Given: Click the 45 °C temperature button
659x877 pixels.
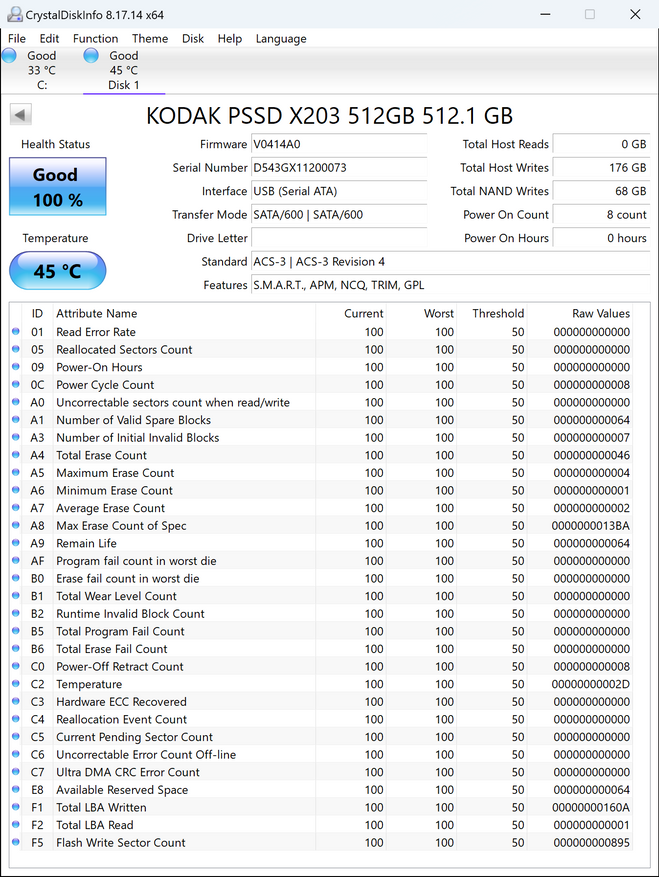Looking at the screenshot, I should point(57,271).
